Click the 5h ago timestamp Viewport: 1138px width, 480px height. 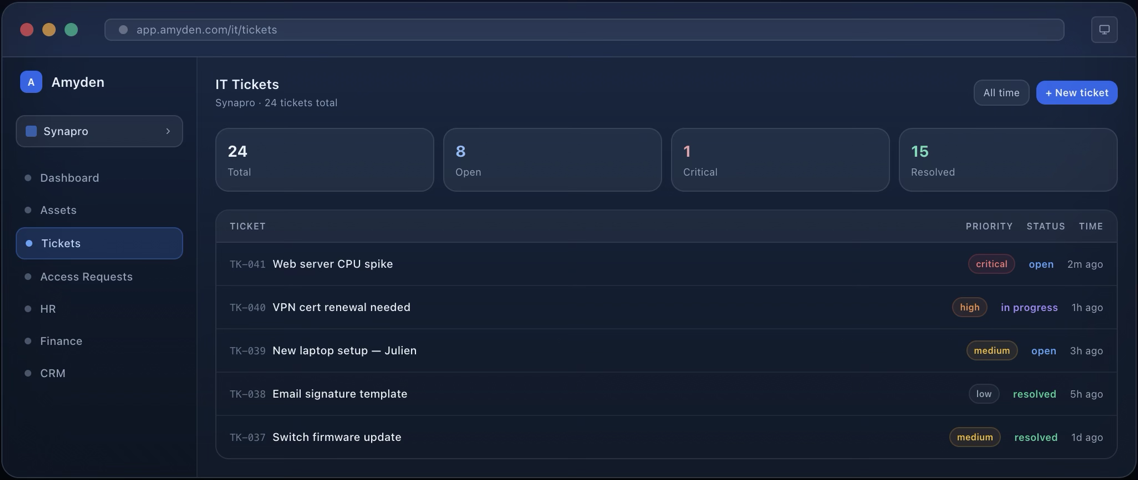[x=1086, y=394]
